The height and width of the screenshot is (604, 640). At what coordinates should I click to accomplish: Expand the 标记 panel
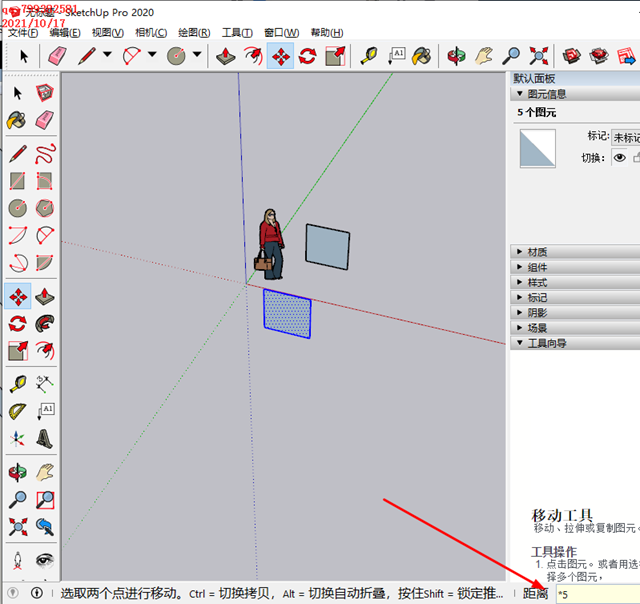tap(575, 298)
